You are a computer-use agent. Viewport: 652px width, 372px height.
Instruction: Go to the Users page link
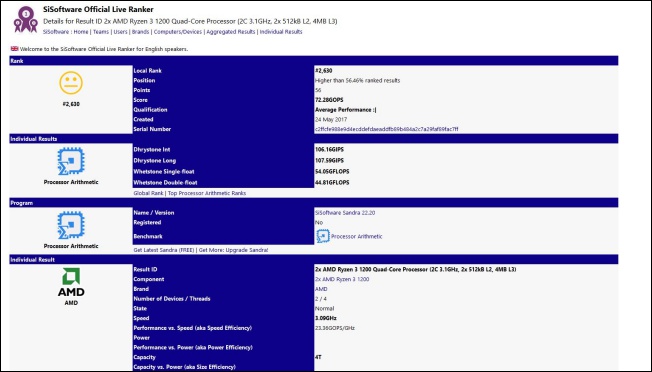[121, 32]
